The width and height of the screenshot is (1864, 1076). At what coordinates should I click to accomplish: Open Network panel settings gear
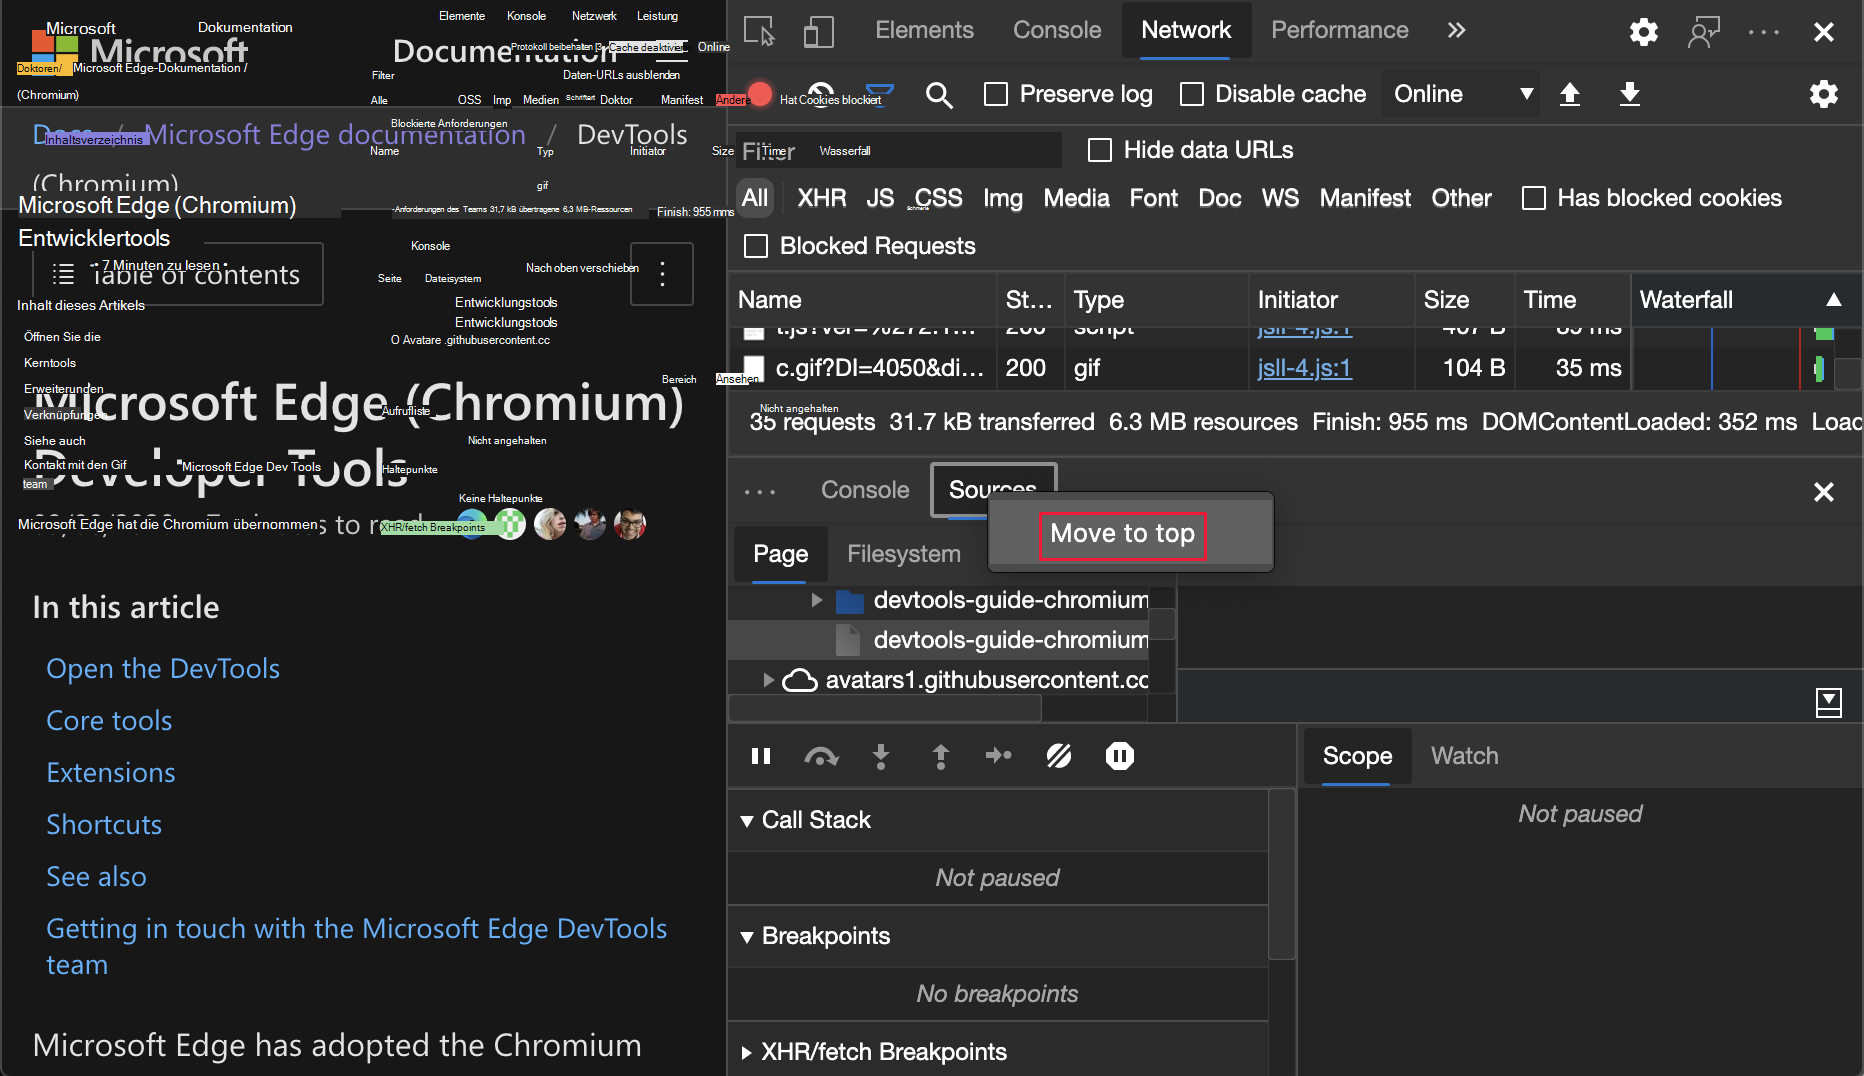[1823, 94]
